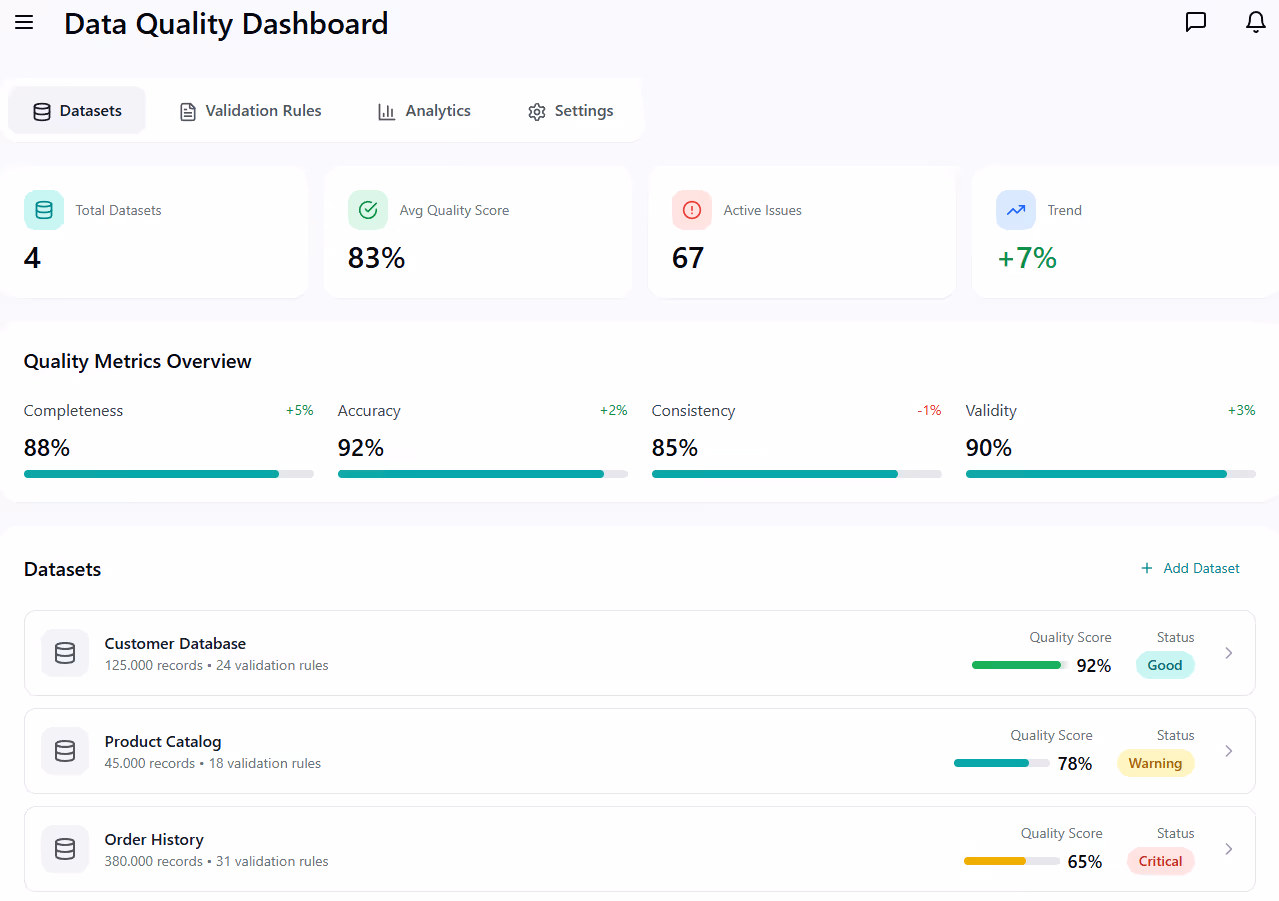Screen dimensions: 1279x901
Task: Select the Critical status badge on Order History
Action: [x=1160, y=861]
